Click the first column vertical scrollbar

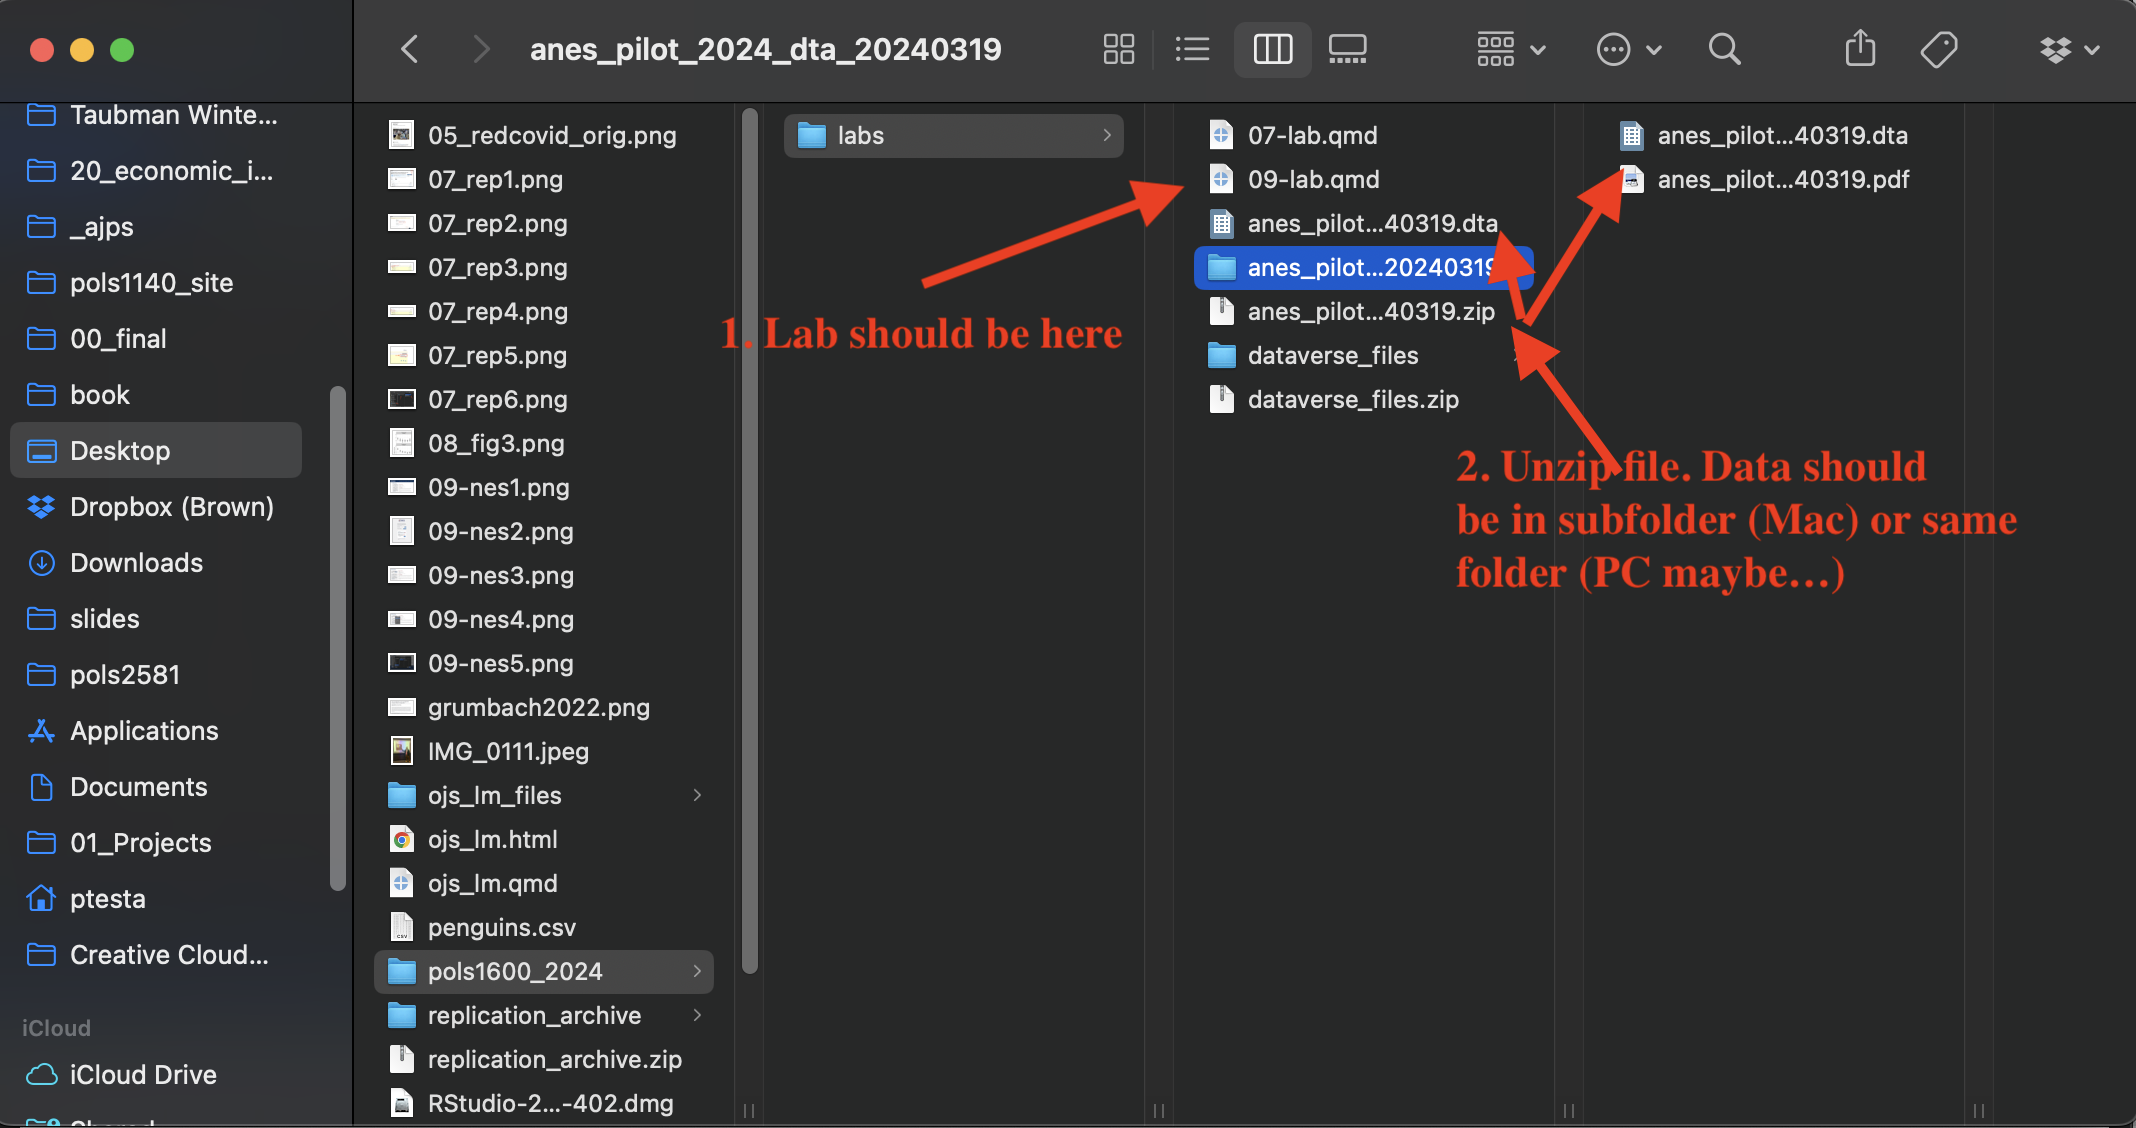point(749,540)
